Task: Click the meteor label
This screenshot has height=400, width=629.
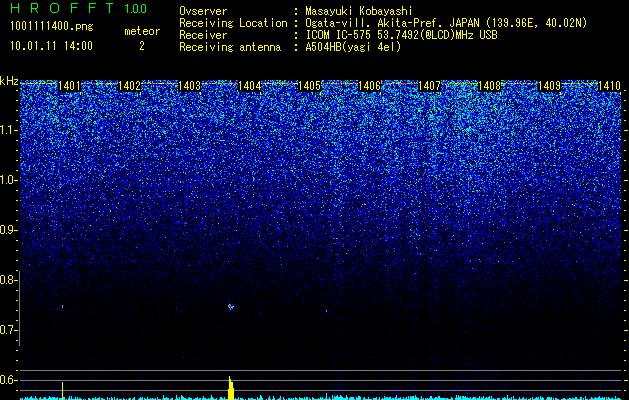Action: point(142,31)
